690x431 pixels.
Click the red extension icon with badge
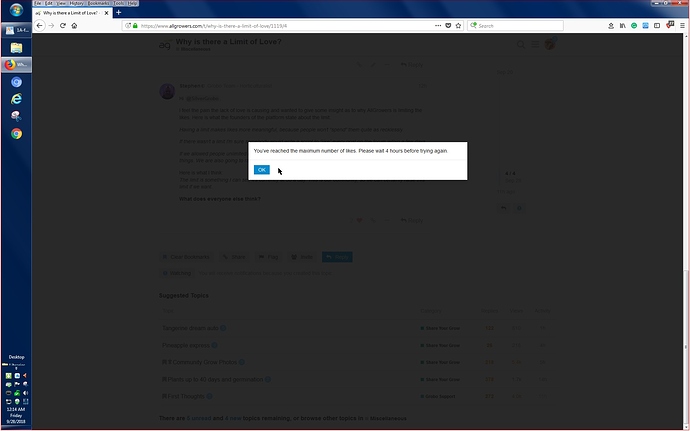click(670, 25)
